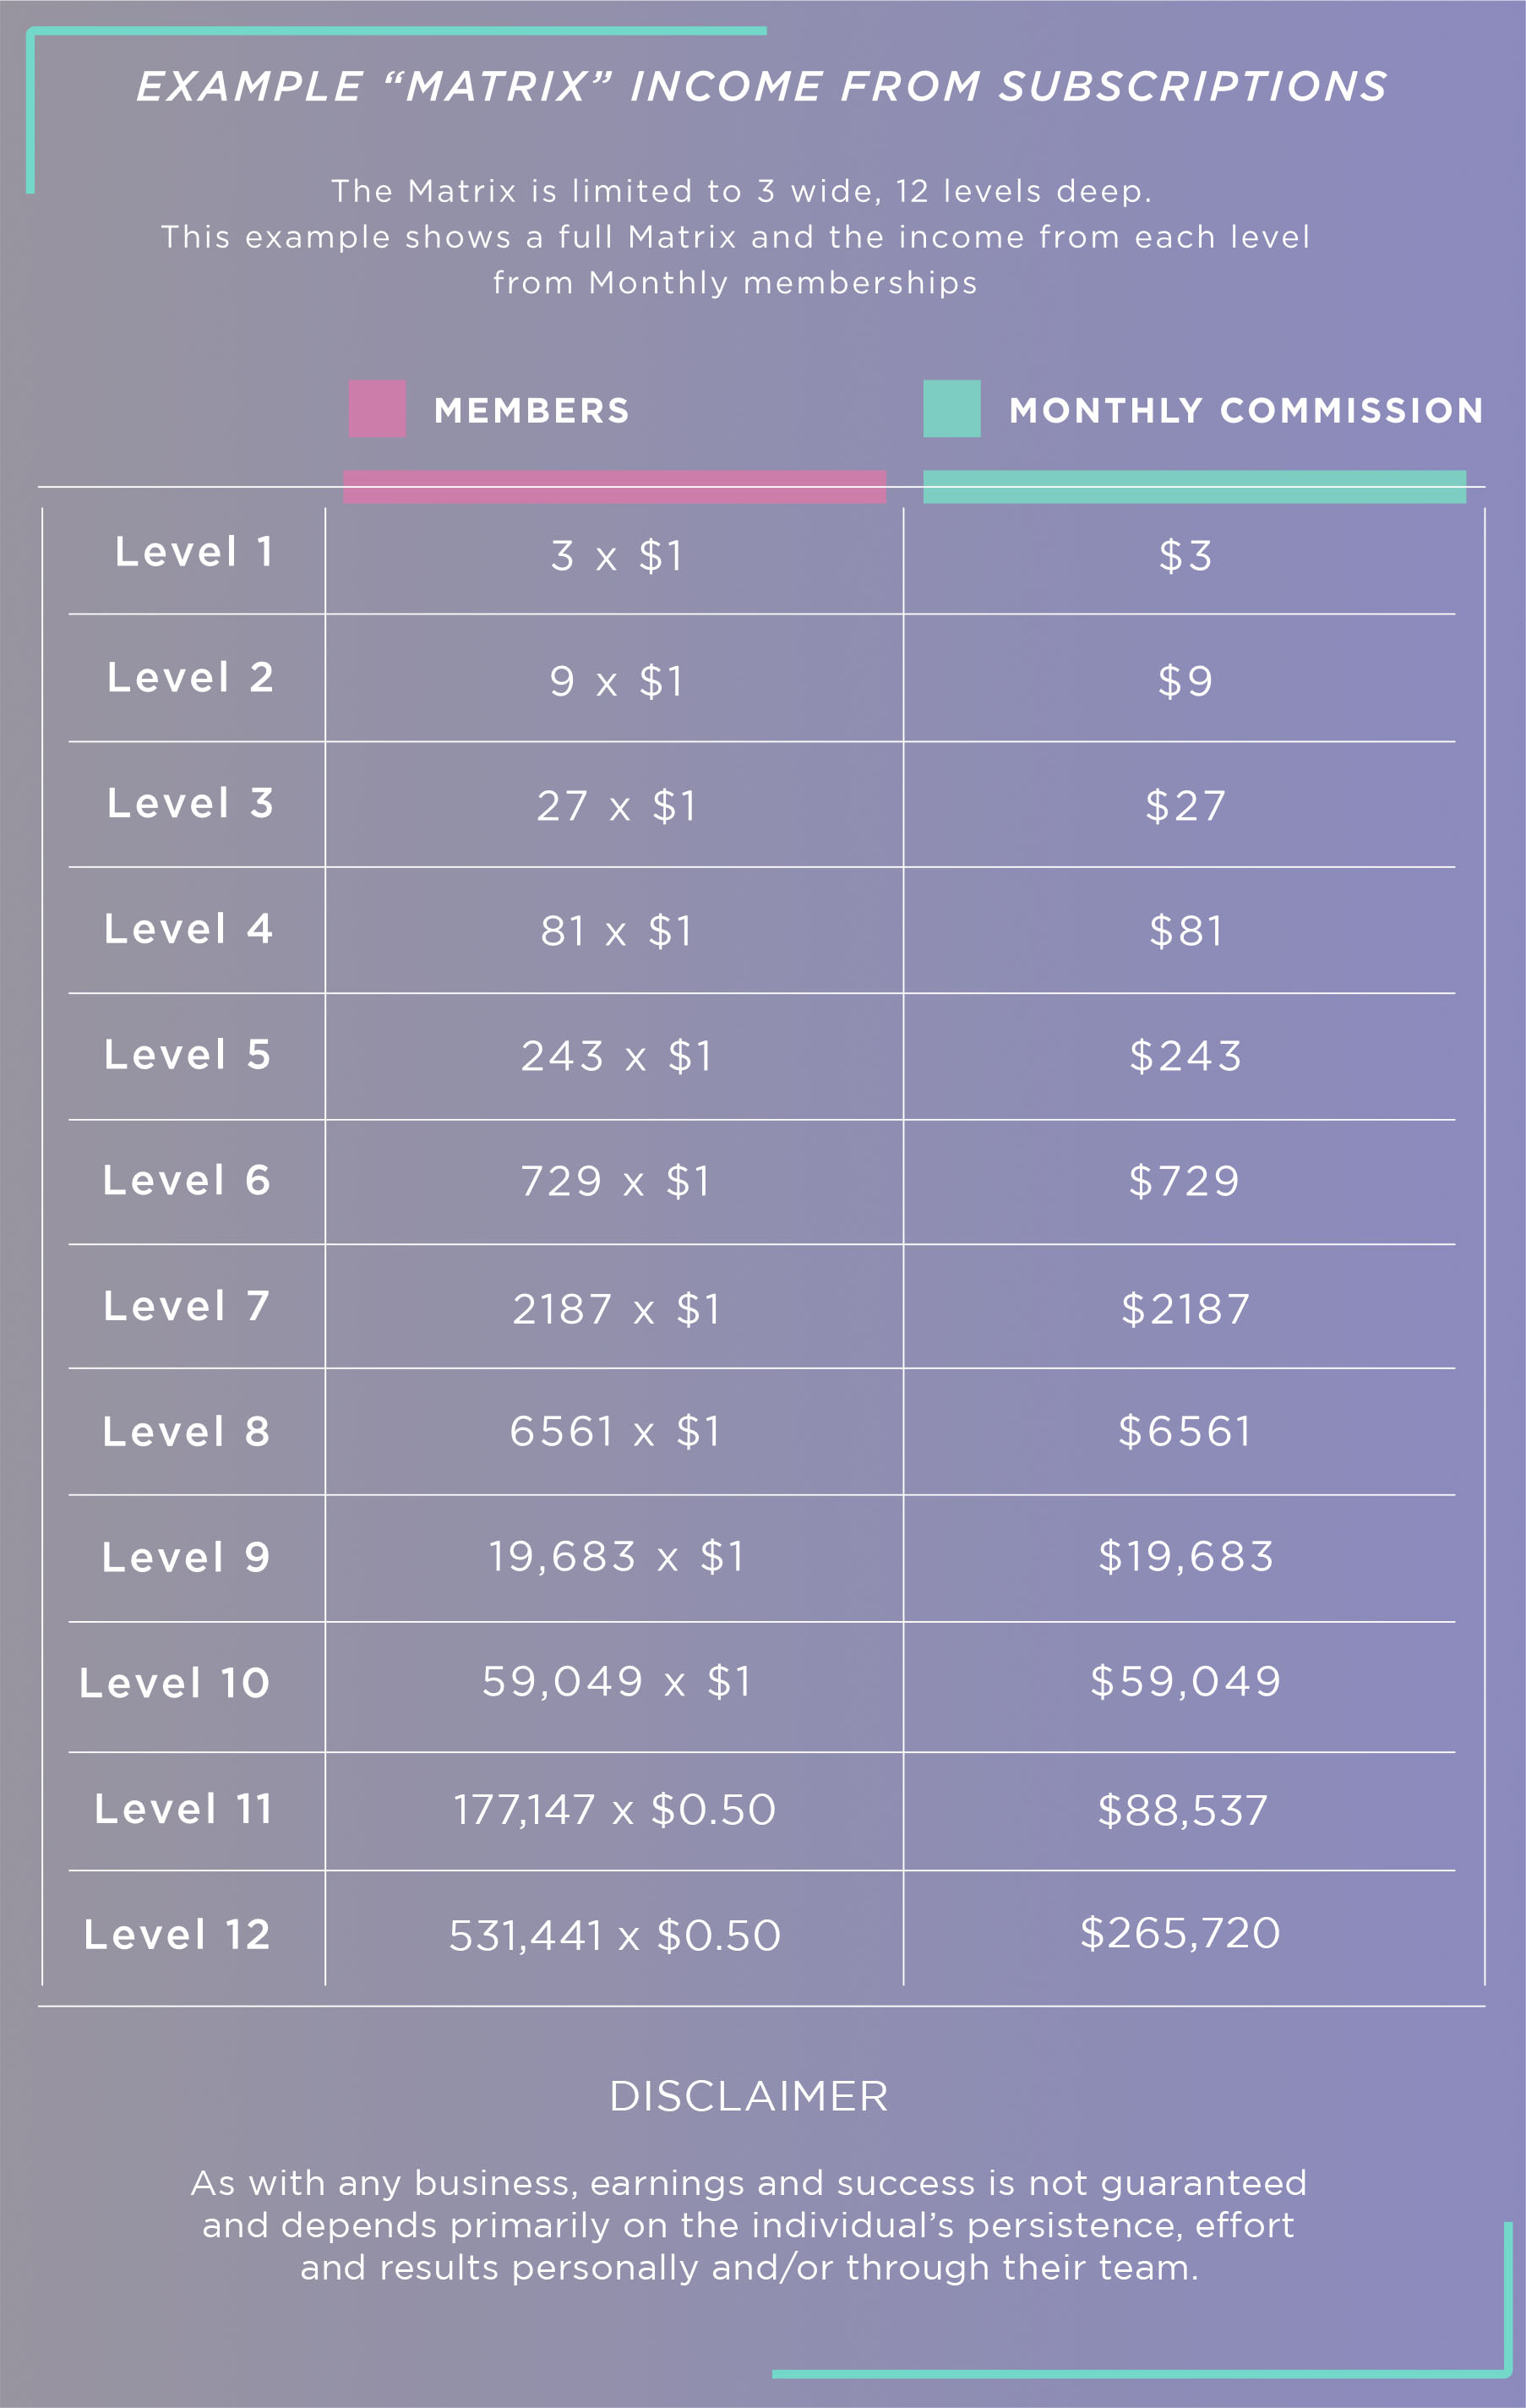Click the $19,683 commission value
1526x2408 pixels.
[1186, 1557]
